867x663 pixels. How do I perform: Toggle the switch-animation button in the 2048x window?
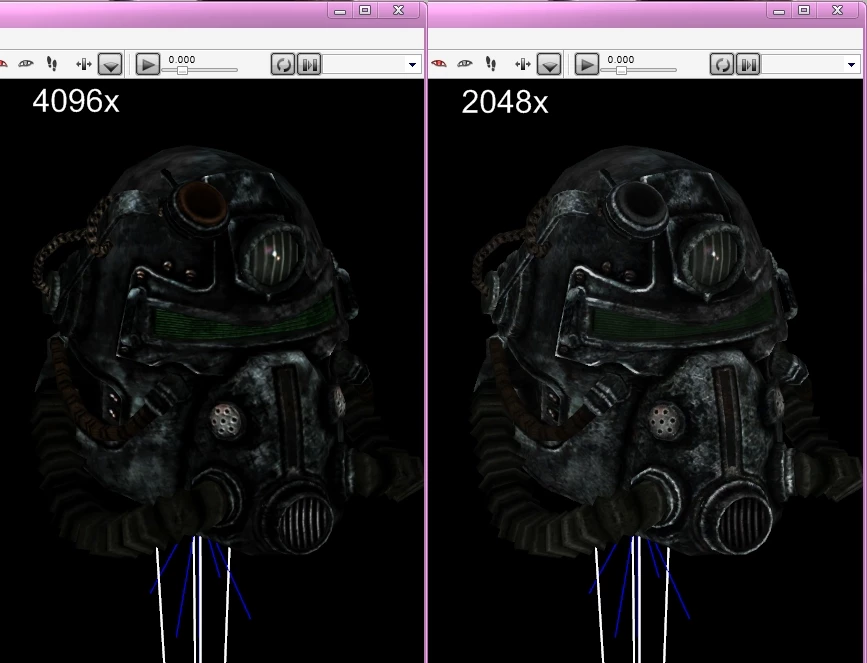pos(748,64)
